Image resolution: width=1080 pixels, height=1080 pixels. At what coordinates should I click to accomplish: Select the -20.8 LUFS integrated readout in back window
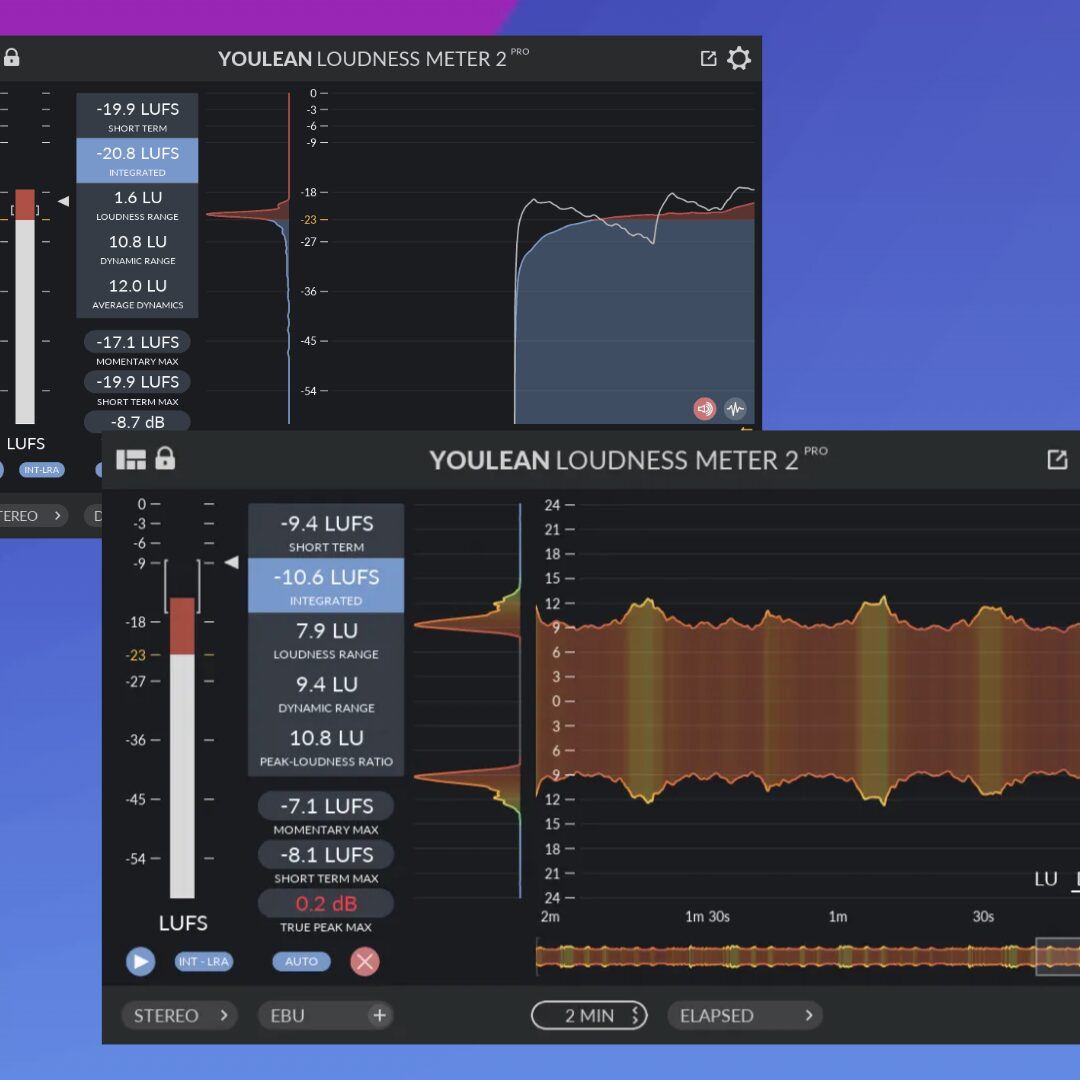pyautogui.click(x=138, y=160)
